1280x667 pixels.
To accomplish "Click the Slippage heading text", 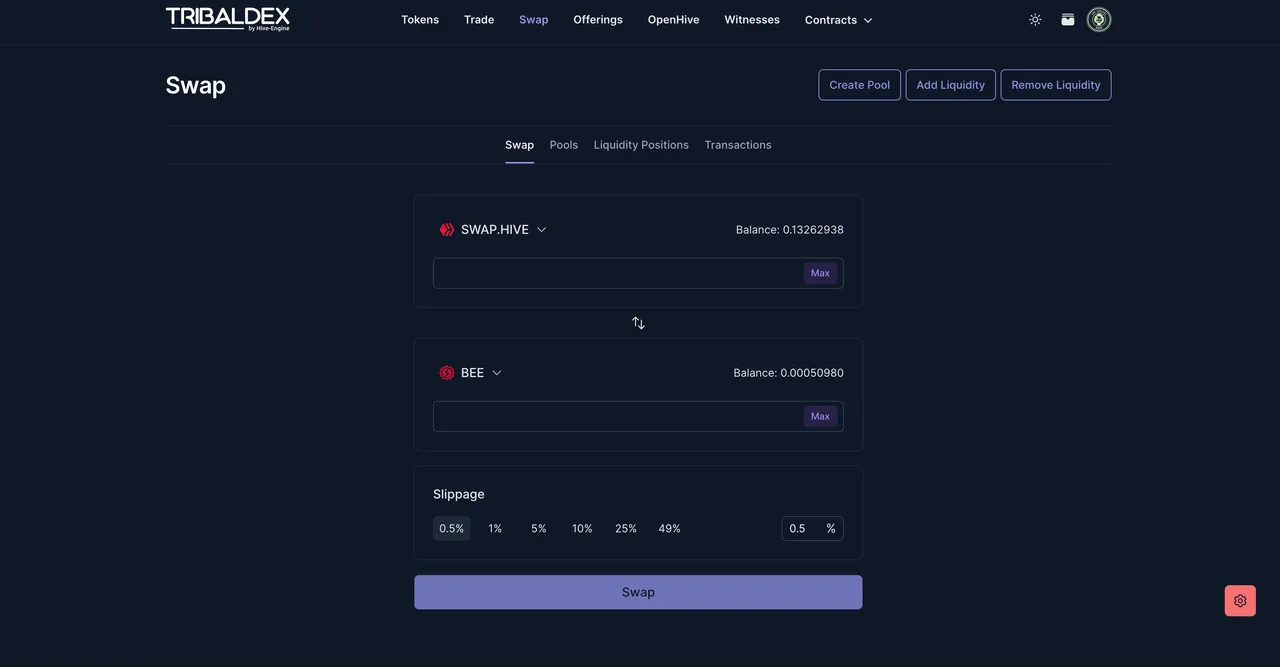I will (459, 494).
